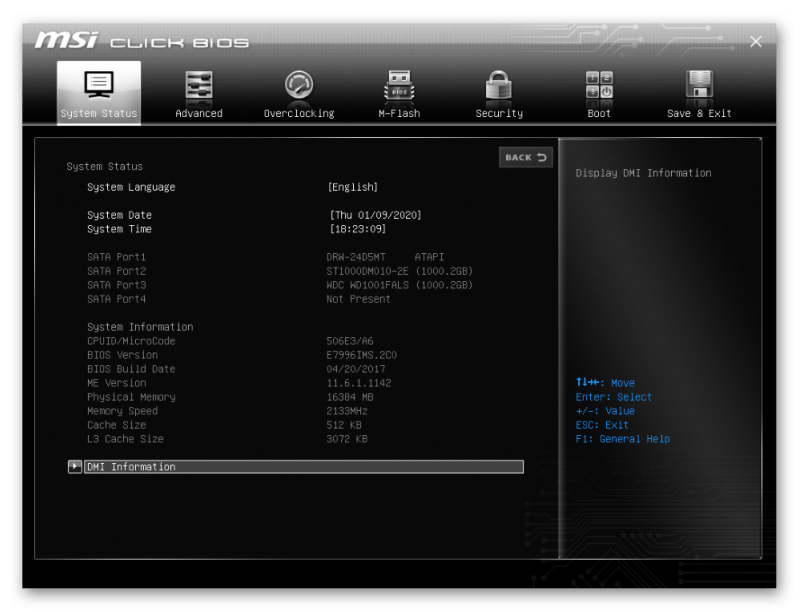Open the Save & Exit floppy icon
Viewport: 800px width, 612px height.
(699, 85)
